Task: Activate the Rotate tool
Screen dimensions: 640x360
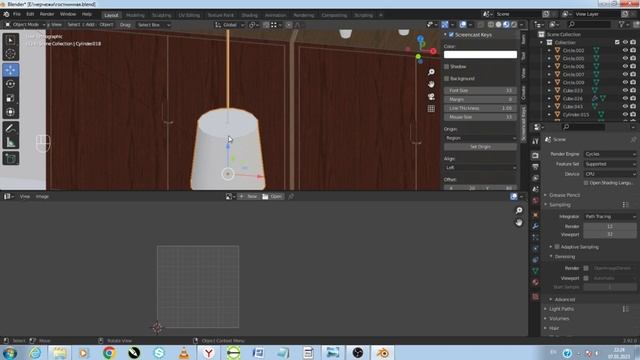Action: tap(11, 84)
